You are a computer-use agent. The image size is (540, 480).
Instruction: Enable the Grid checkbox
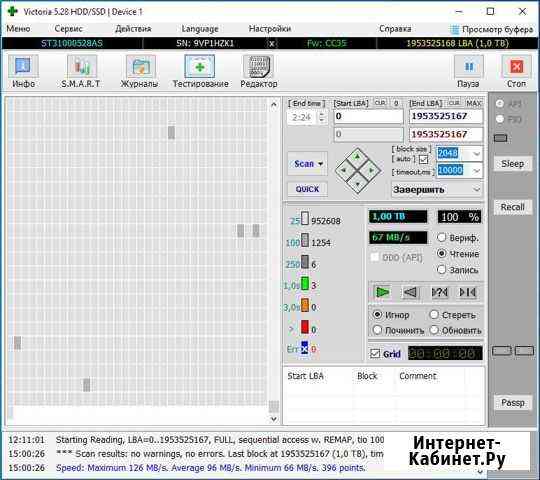pos(375,354)
